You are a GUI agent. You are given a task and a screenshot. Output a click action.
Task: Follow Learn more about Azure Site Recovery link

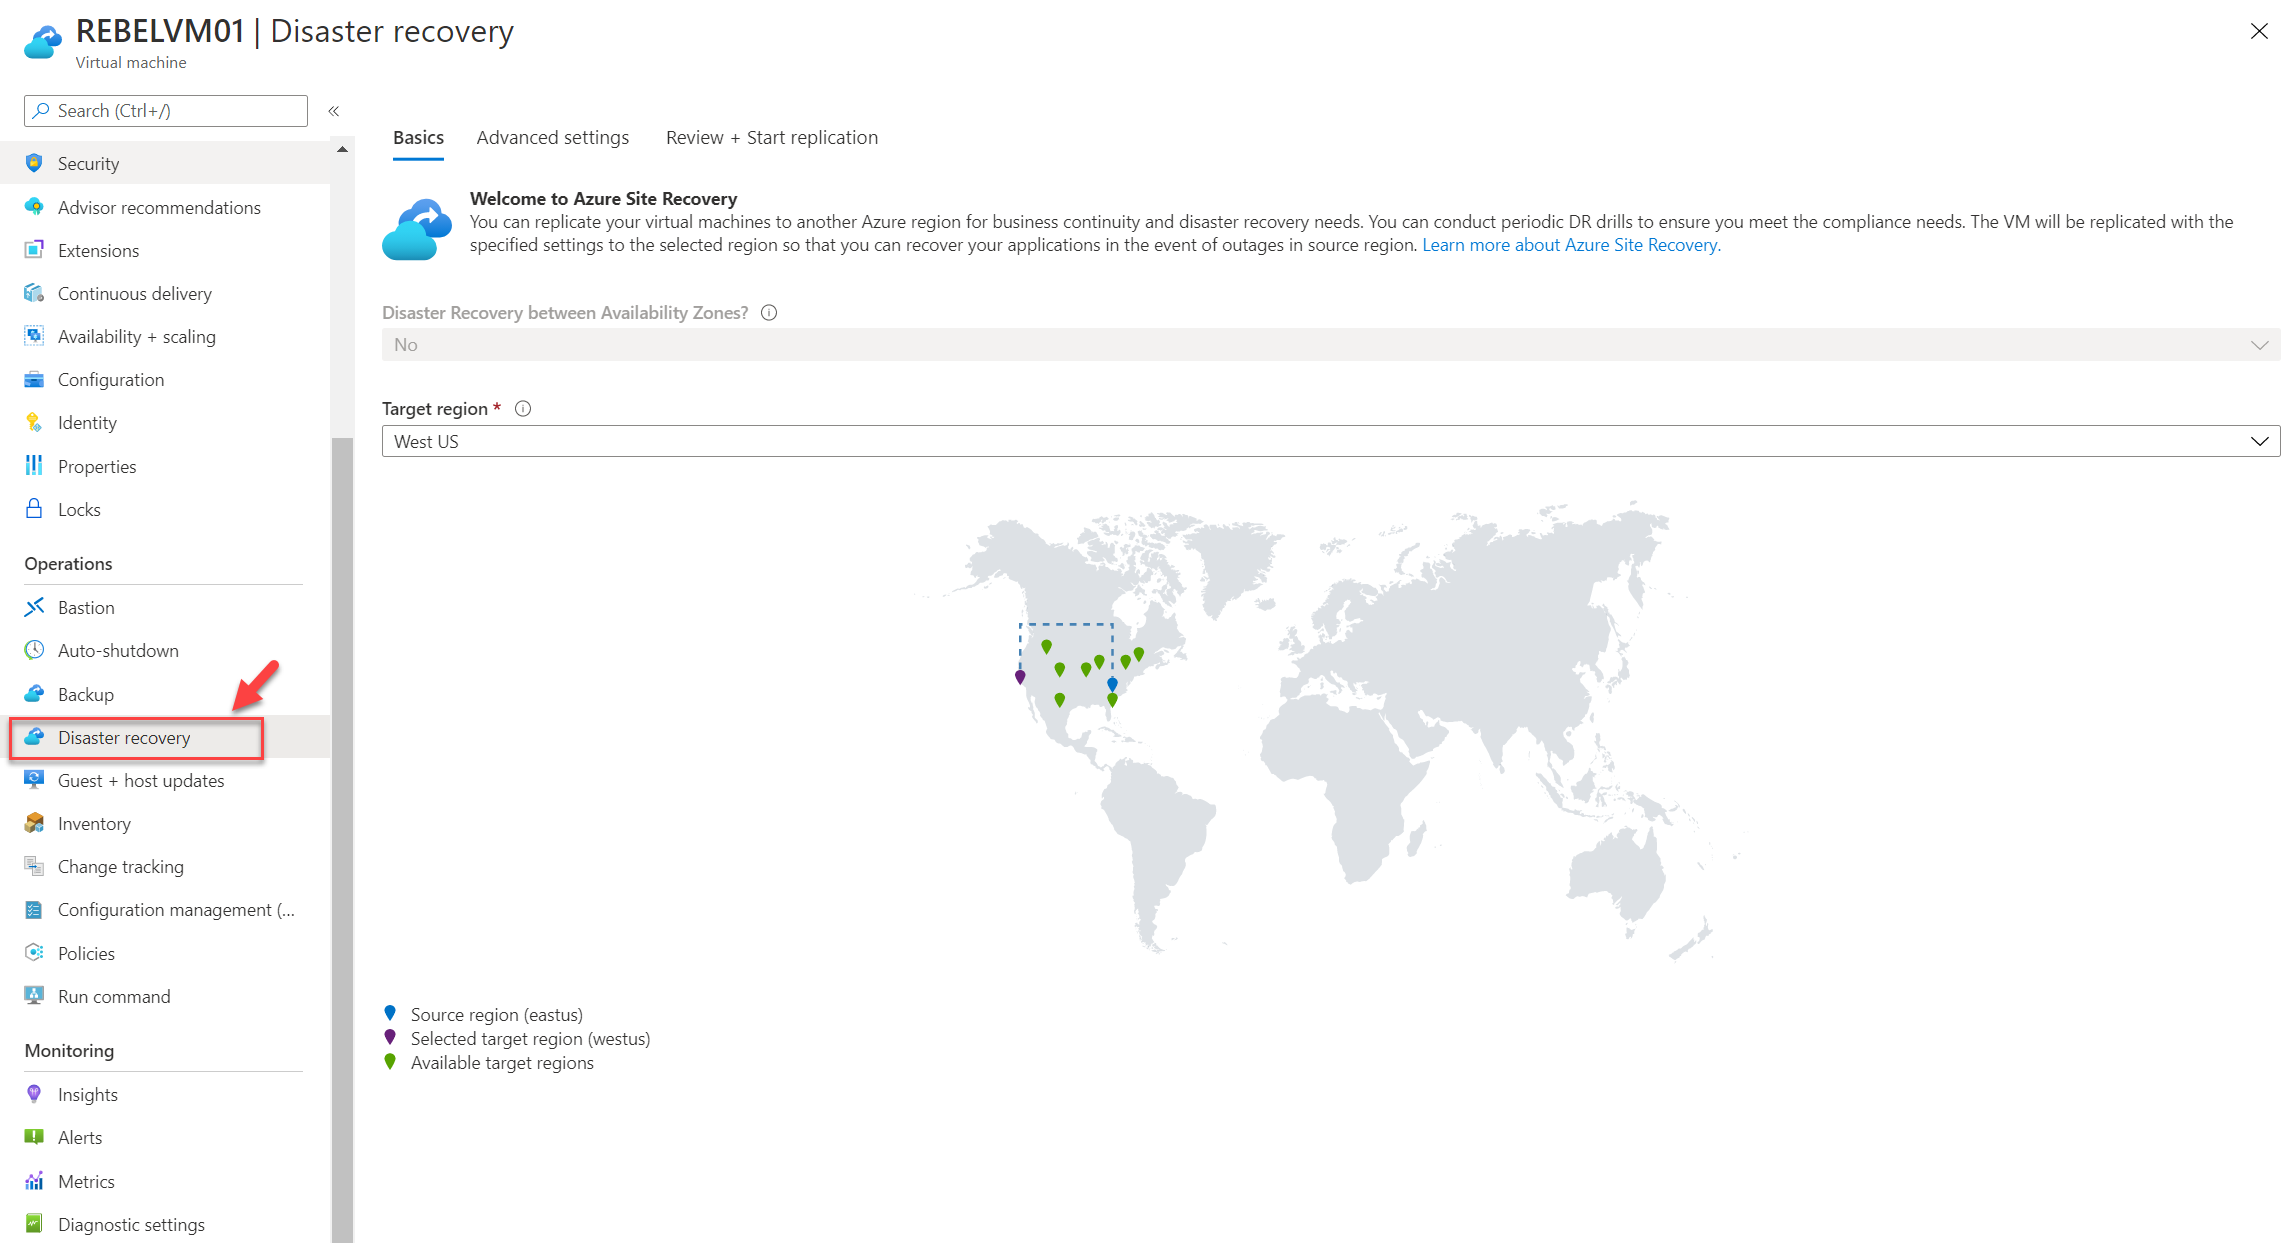point(1571,245)
